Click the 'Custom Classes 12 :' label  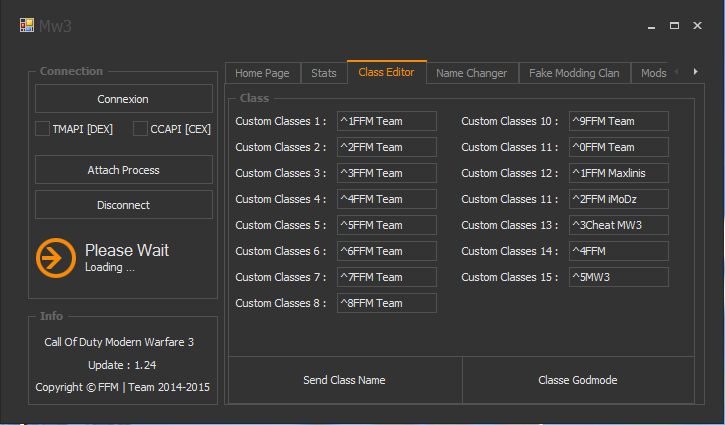point(510,173)
